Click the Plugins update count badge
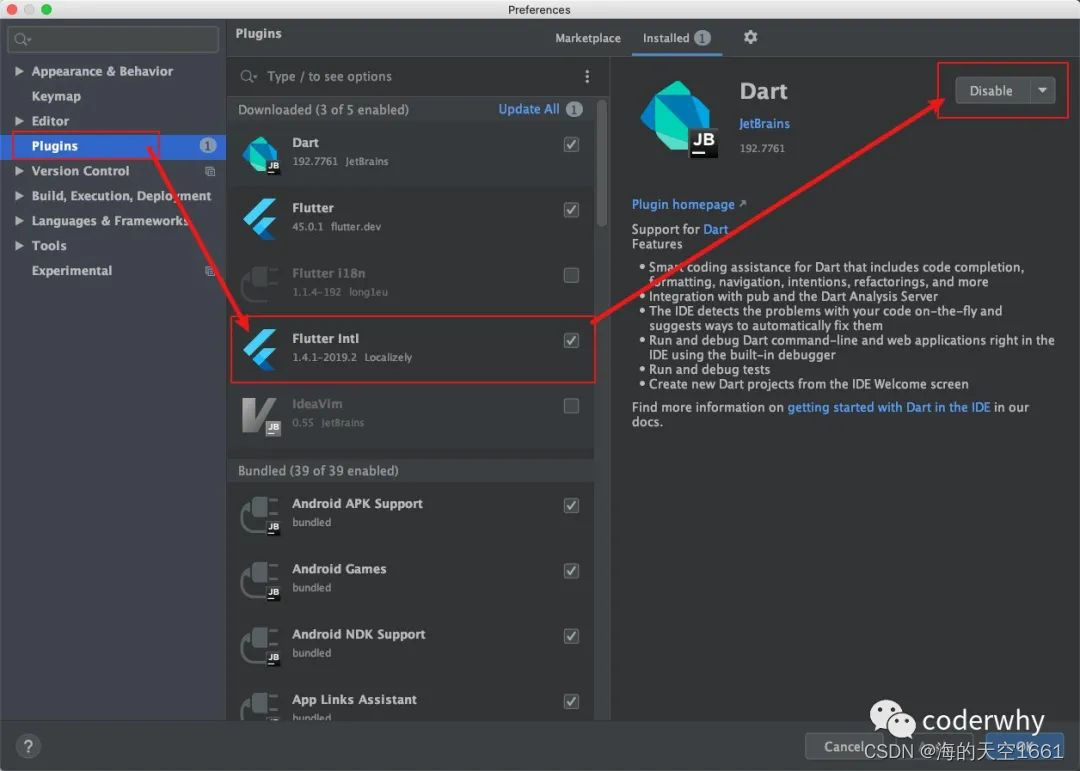Viewport: 1080px width, 771px height. tap(207, 145)
